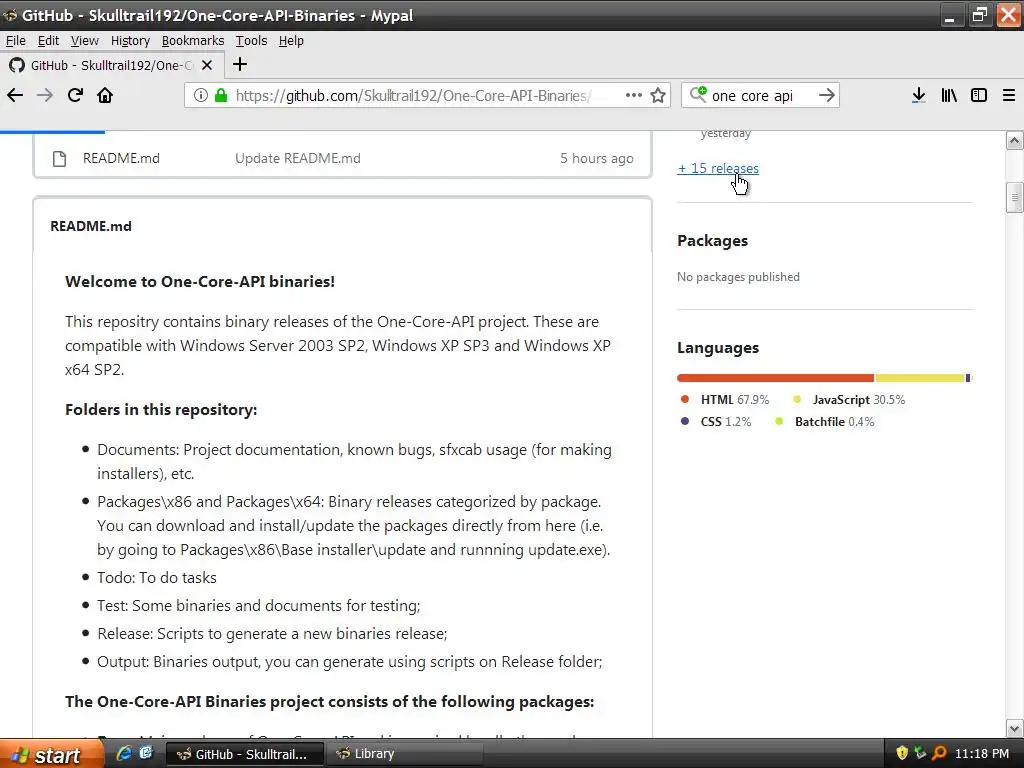Viewport: 1024px width, 768px height.
Task: Open the Tools menu
Action: [251, 40]
